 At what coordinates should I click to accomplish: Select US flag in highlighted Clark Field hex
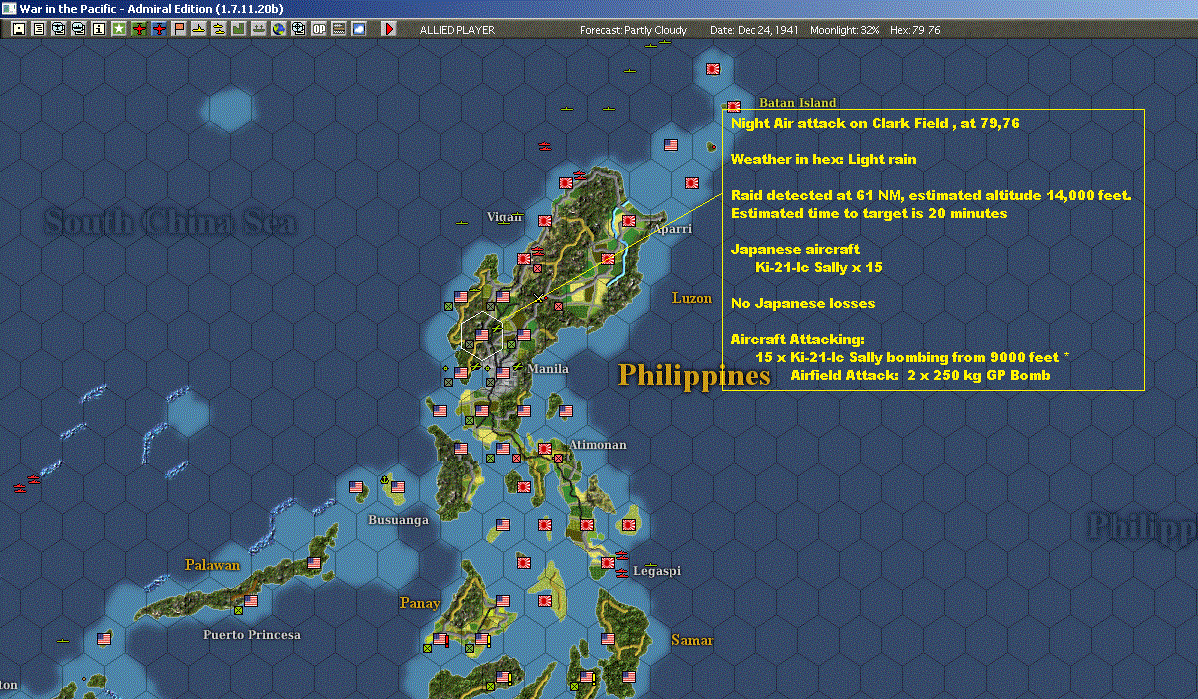(482, 335)
